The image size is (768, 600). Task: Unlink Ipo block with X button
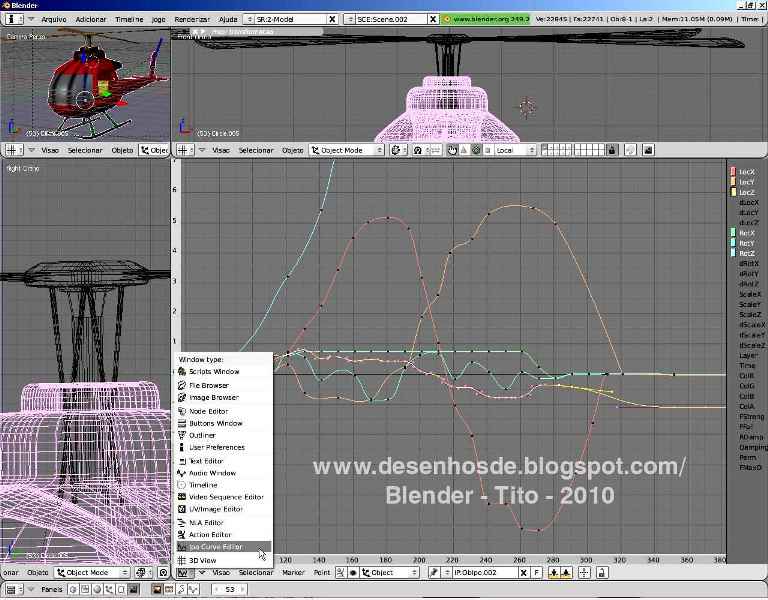pyautogui.click(x=524, y=573)
